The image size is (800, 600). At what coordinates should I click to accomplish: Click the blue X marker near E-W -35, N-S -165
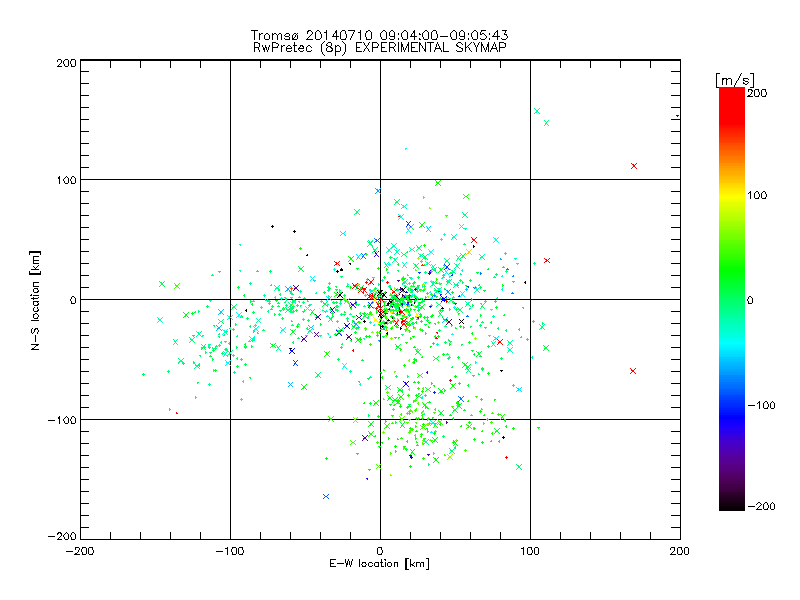click(x=326, y=496)
